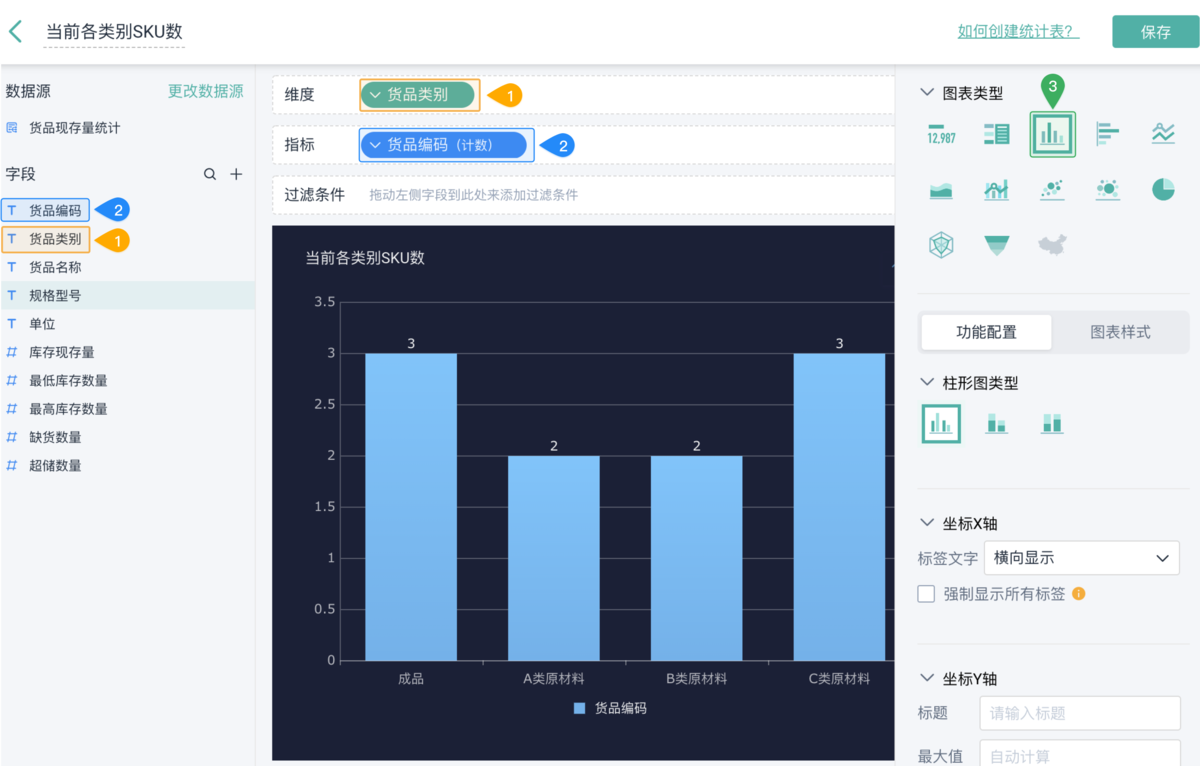Screen dimensions: 1200x766
Task: Select the KPI number card chart type
Action: [941, 133]
